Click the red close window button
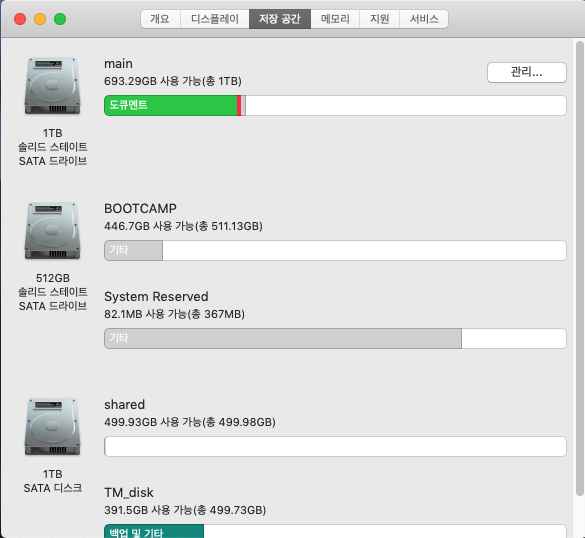Viewport: 585px width, 538px height. click(20, 19)
